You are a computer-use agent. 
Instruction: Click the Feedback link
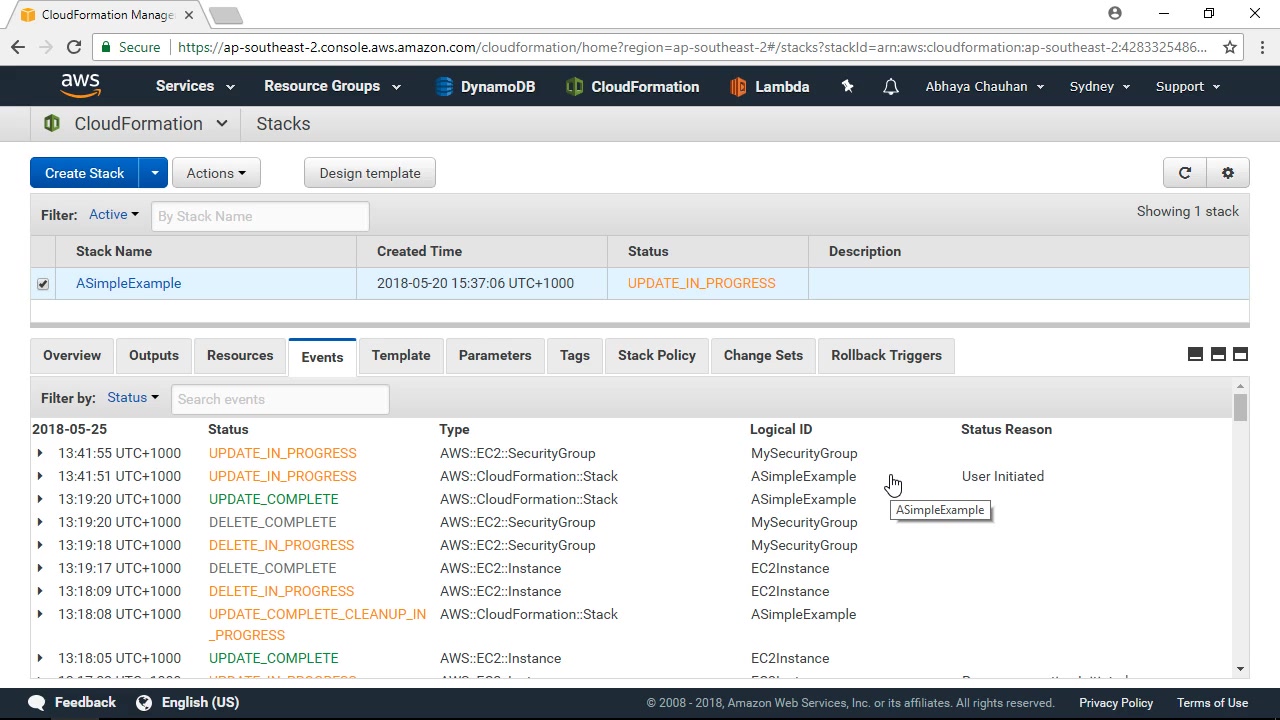[85, 702]
